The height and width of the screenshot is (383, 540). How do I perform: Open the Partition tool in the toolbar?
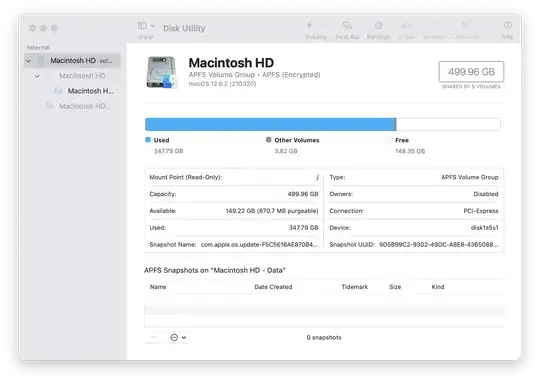pyautogui.click(x=379, y=25)
